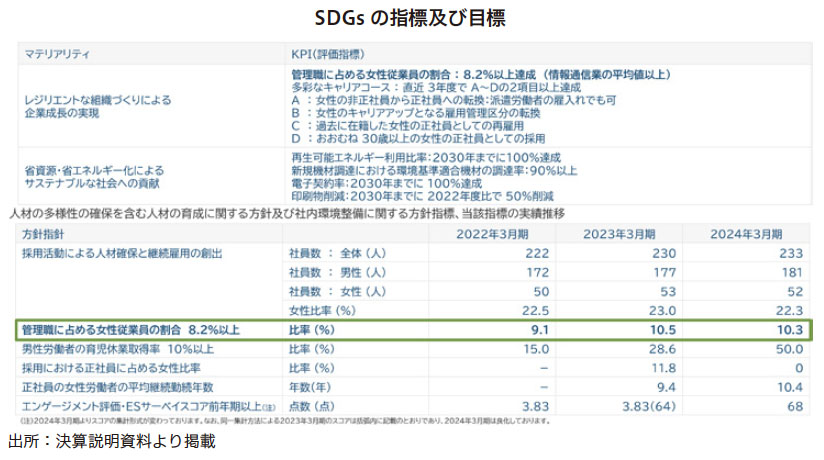Click value 10.5 in highlighted row
Screen dimensions: 824x460
(x=663, y=330)
